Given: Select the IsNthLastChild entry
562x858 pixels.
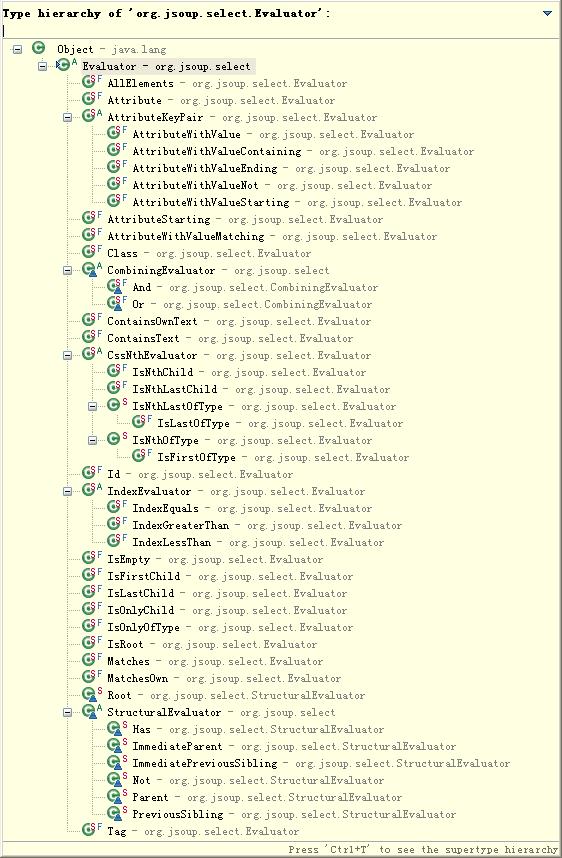Looking at the screenshot, I should [262, 390].
